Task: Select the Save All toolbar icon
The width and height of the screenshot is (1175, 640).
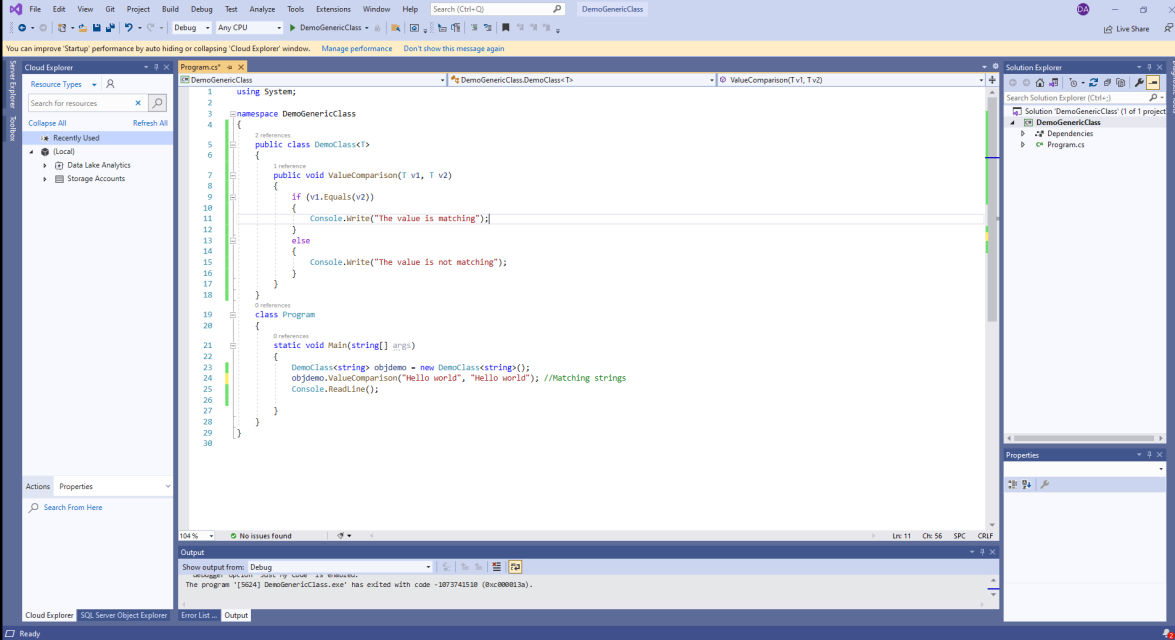Action: coord(108,28)
